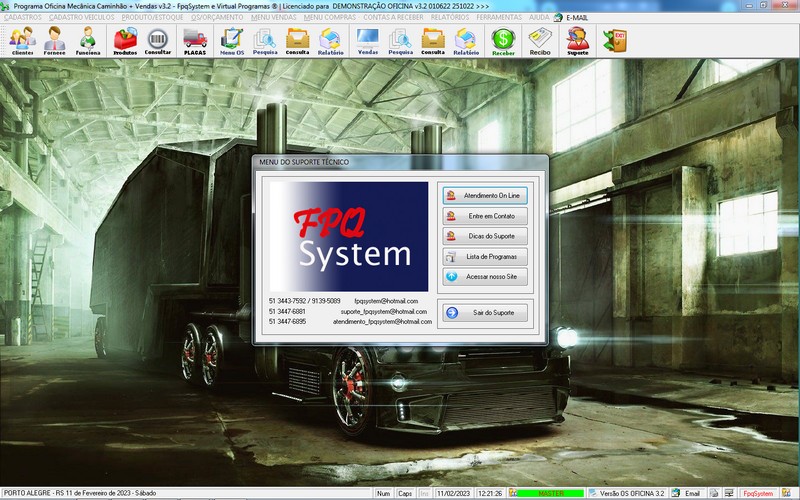Open the CADASTROS menu
This screenshot has width=800, height=500.
[x=23, y=18]
